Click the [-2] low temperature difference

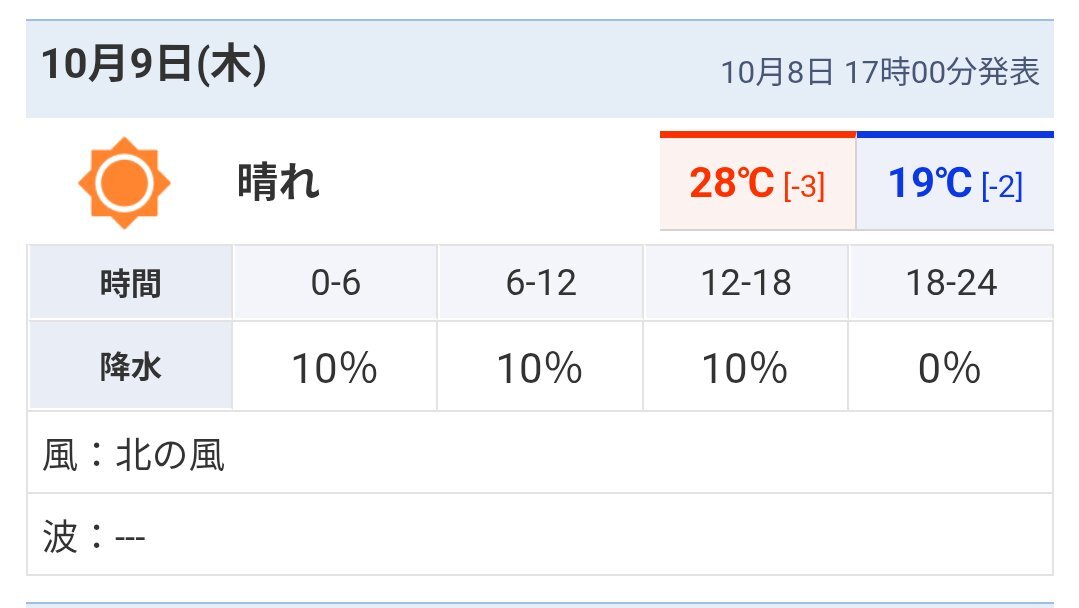tap(1002, 186)
